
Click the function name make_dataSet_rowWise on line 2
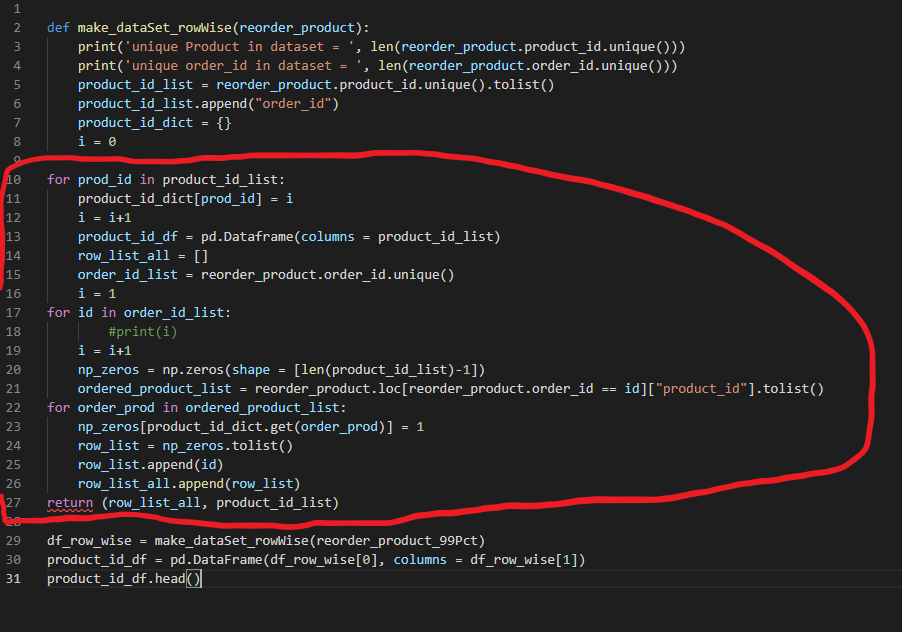tap(154, 28)
